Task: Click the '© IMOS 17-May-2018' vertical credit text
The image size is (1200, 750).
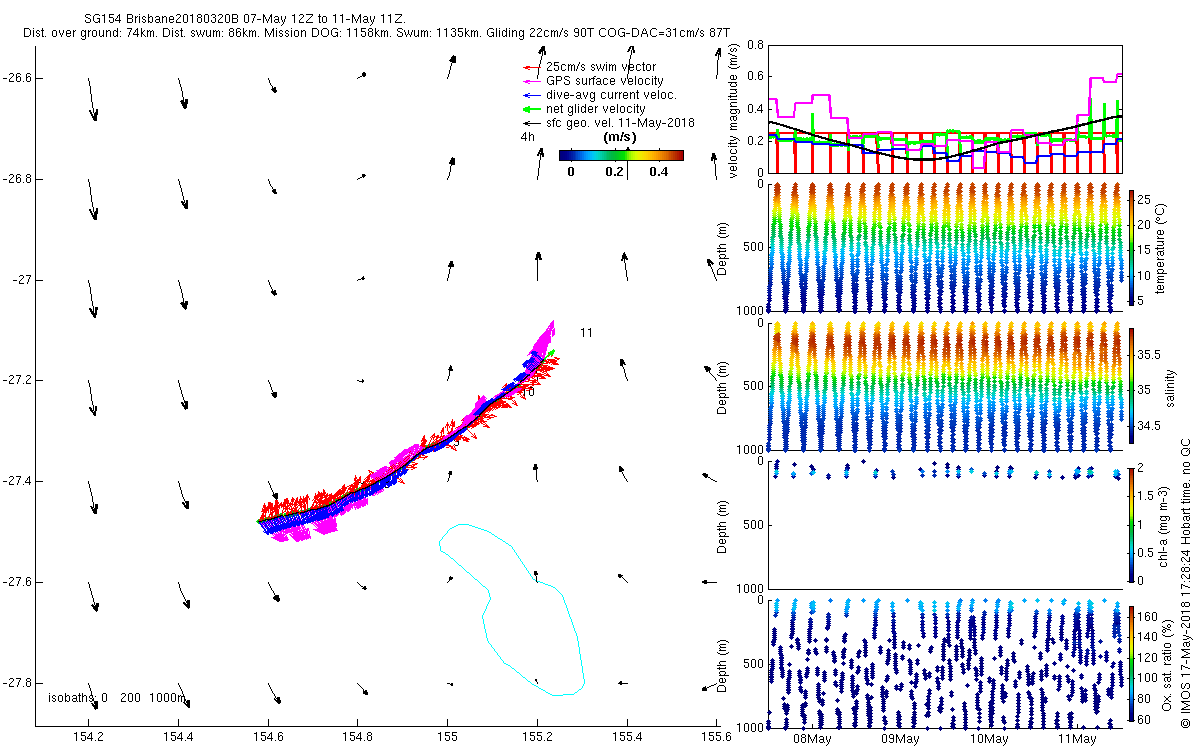Action: coord(1184,583)
